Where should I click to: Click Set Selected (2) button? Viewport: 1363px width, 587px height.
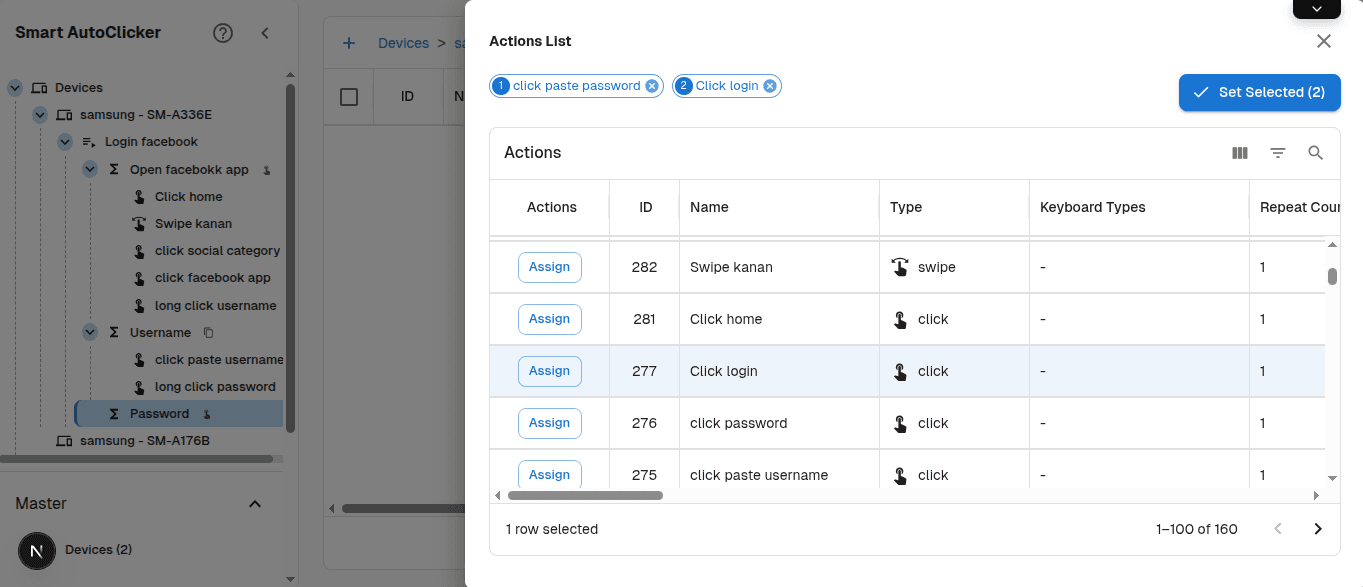pyautogui.click(x=1259, y=92)
